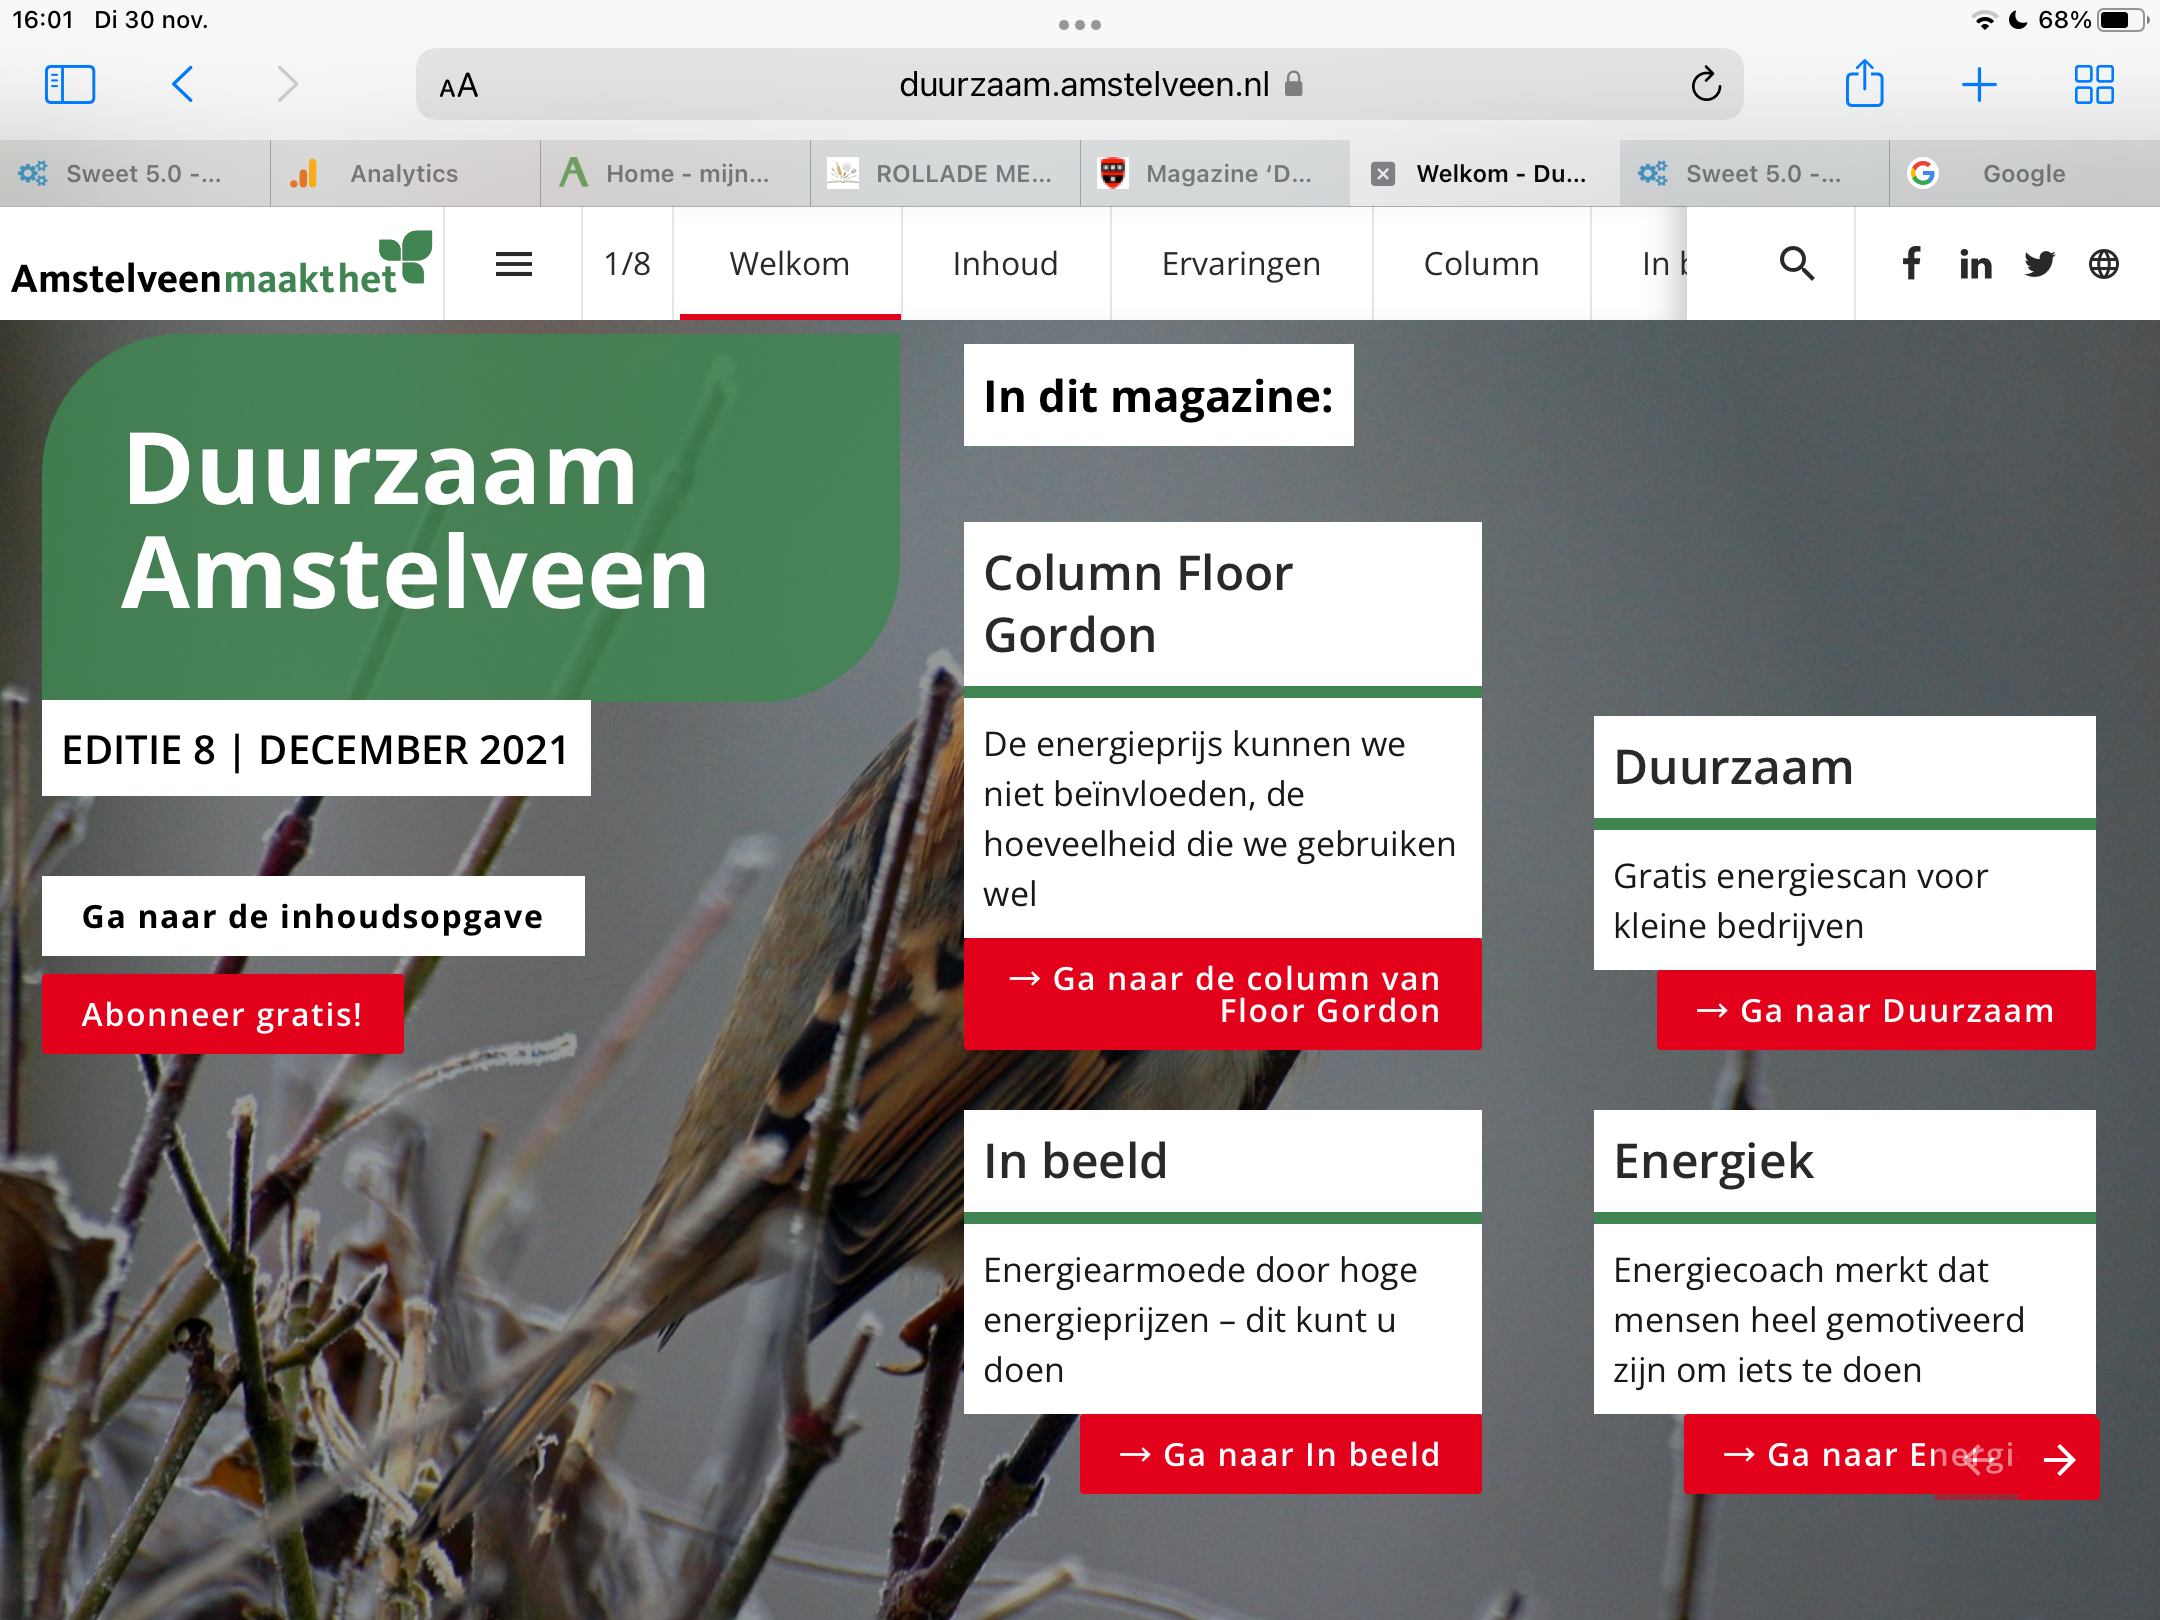Click the Energiearmoede door hoge energieprijzen text

coord(1200,1320)
